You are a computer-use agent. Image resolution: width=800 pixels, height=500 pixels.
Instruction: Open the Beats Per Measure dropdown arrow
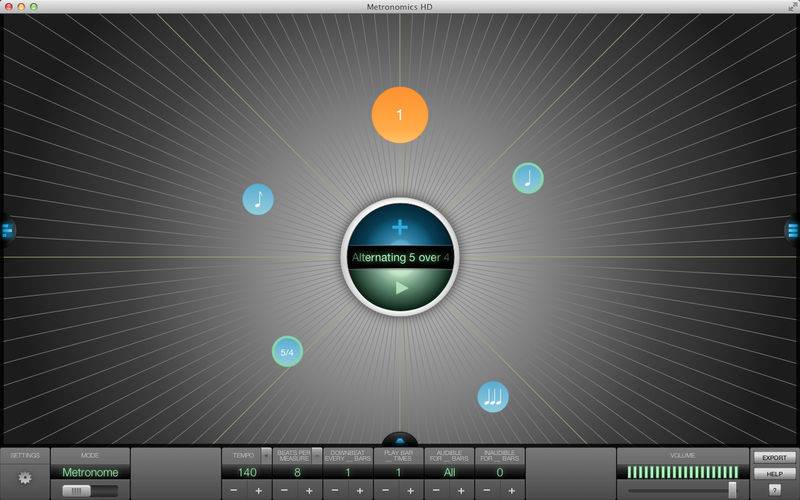pyautogui.click(x=317, y=456)
